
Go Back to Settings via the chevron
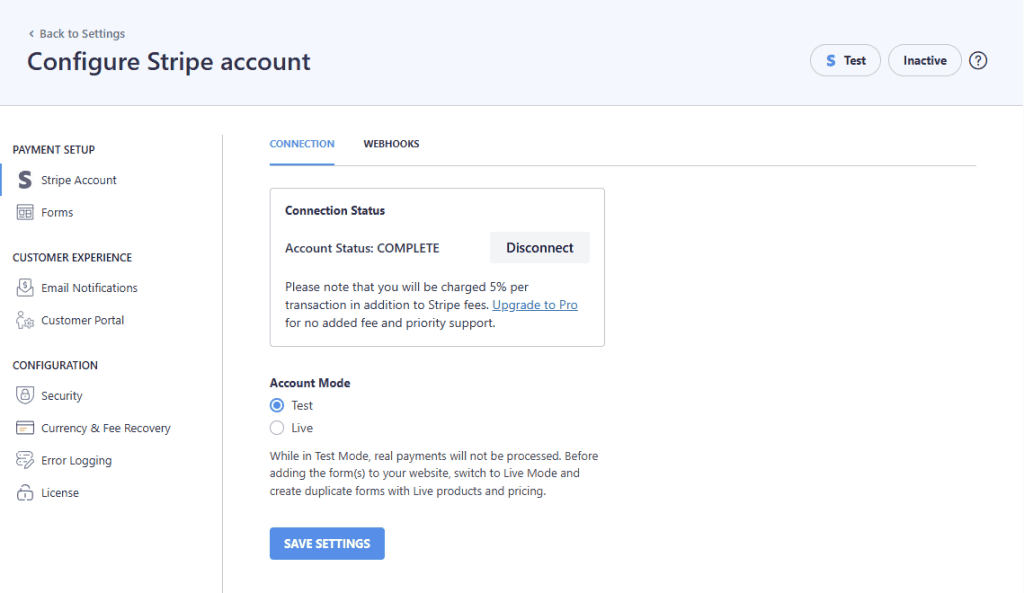76,33
